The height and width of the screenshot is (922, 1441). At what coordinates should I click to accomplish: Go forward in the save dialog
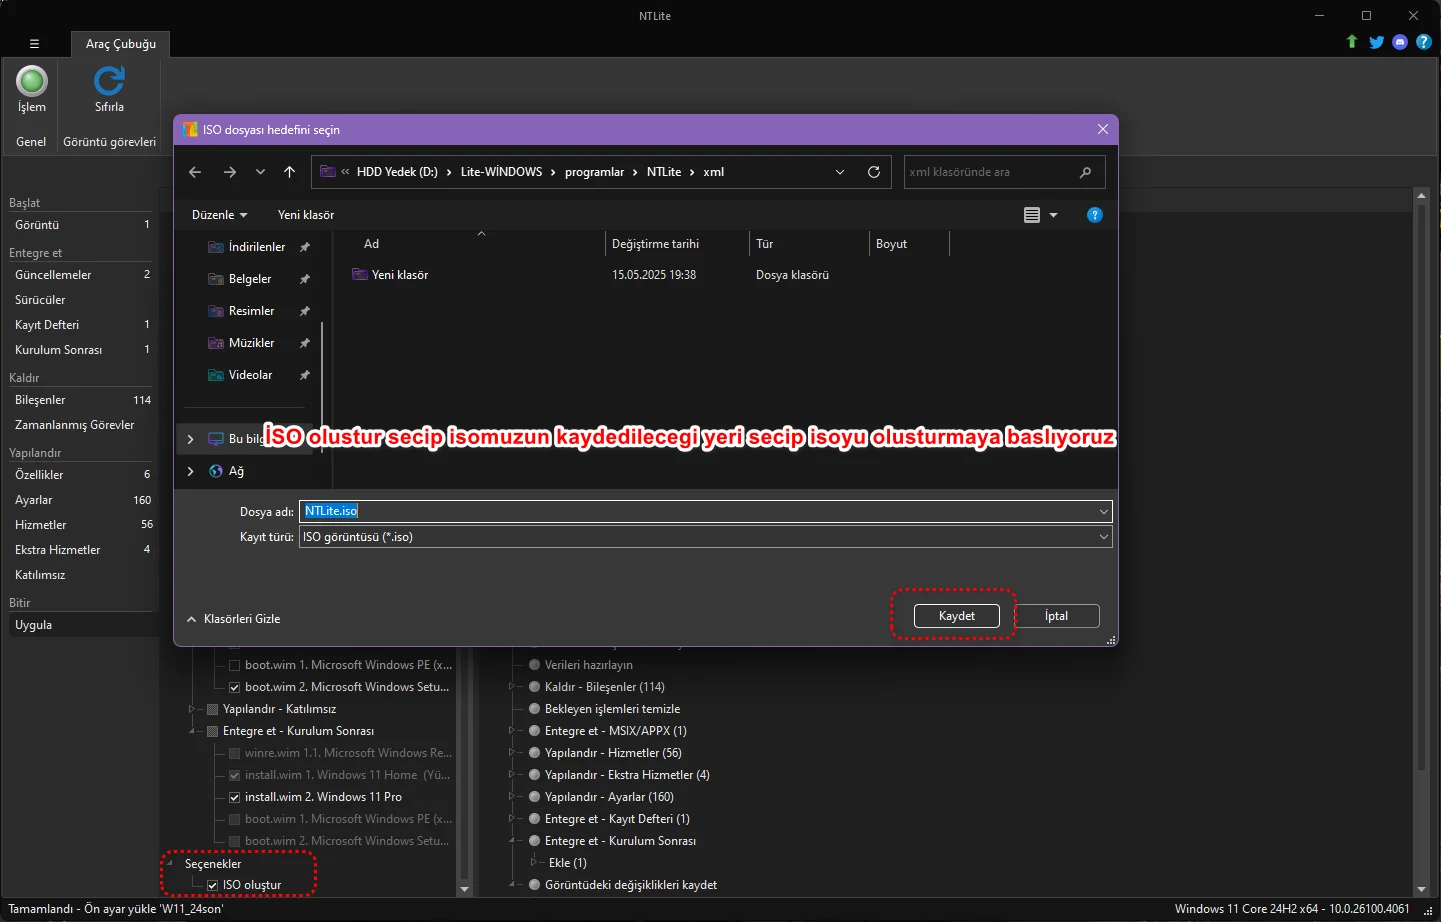click(x=230, y=172)
